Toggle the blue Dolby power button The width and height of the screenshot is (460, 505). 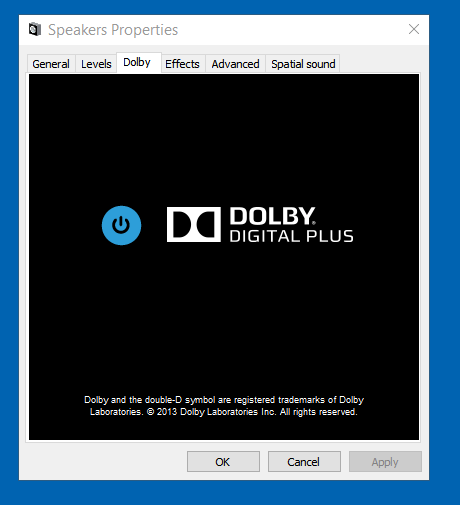tap(121, 225)
